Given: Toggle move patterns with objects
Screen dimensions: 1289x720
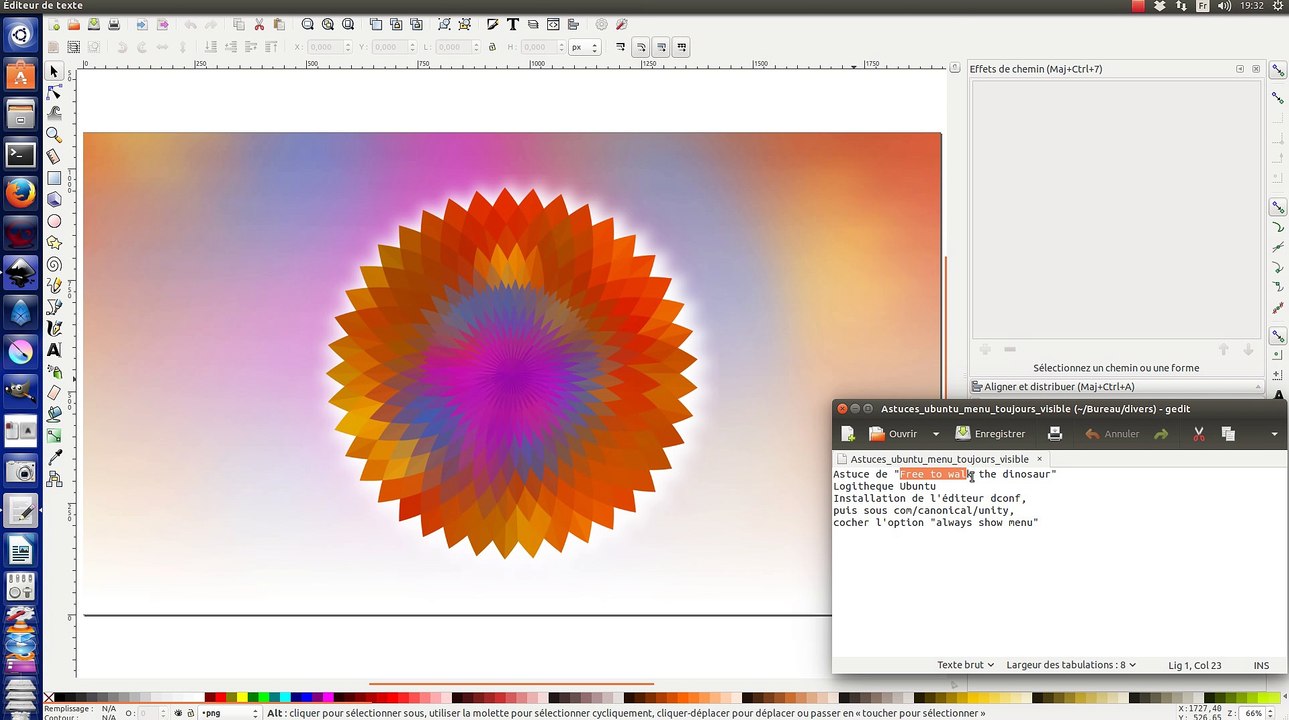Looking at the screenshot, I should pyautogui.click(x=681, y=47).
